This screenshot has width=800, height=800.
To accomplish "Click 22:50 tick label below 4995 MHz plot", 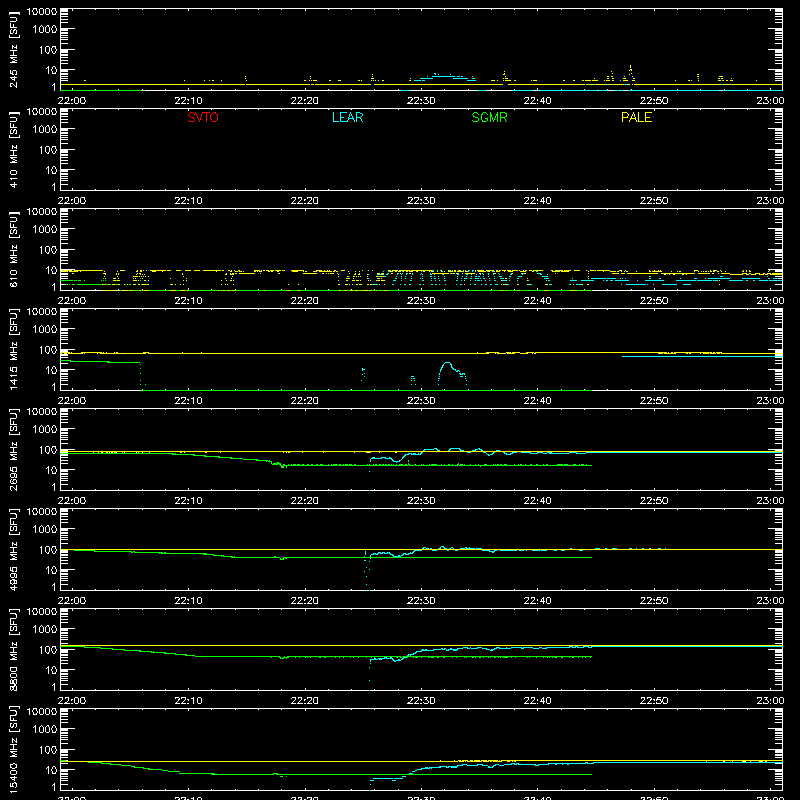I will click(x=654, y=601).
